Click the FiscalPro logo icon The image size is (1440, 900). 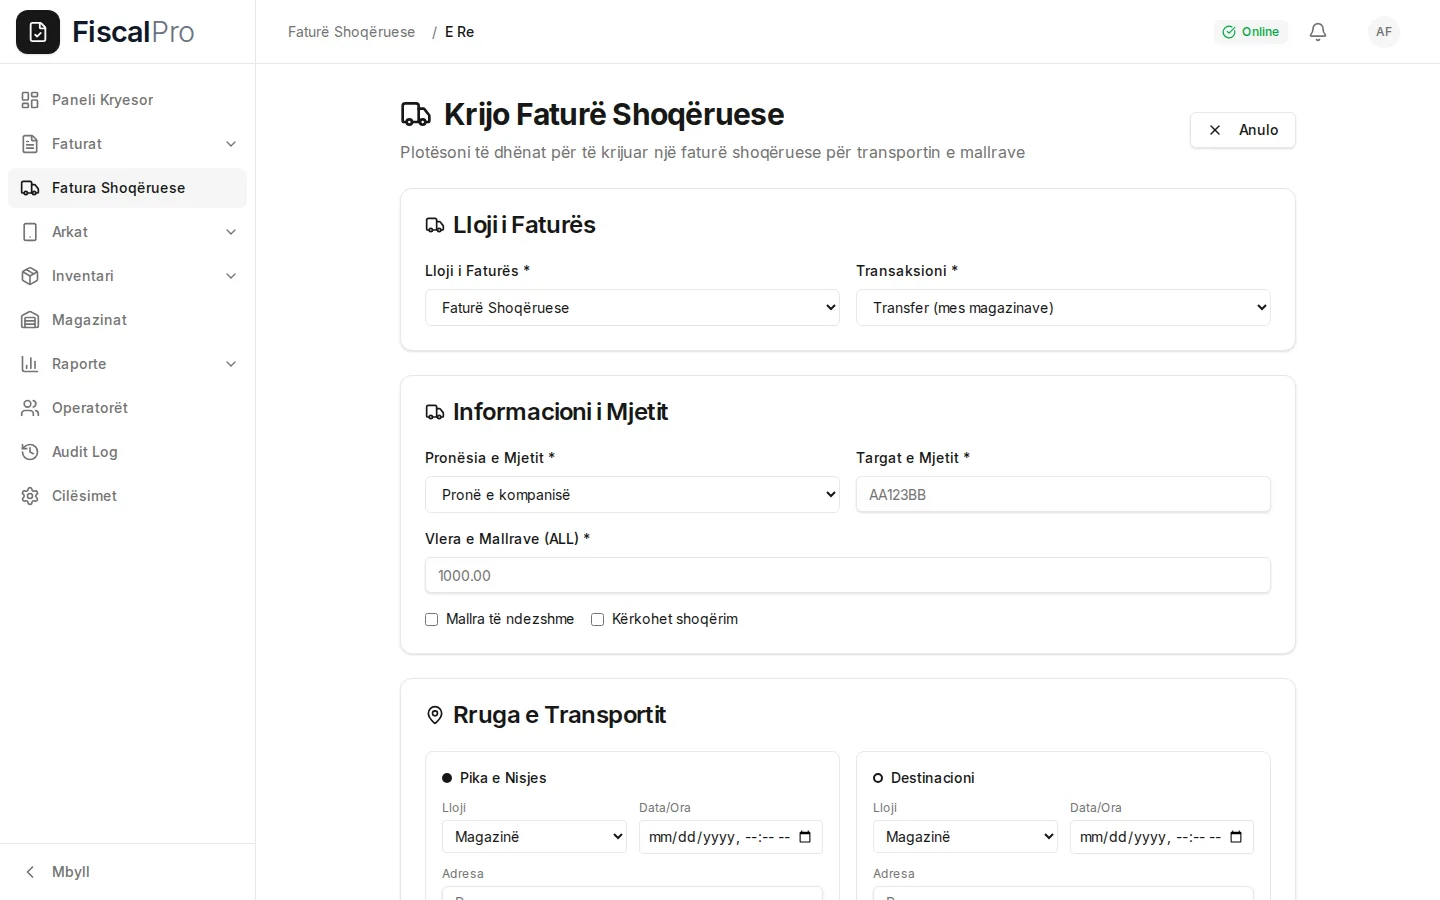[38, 32]
